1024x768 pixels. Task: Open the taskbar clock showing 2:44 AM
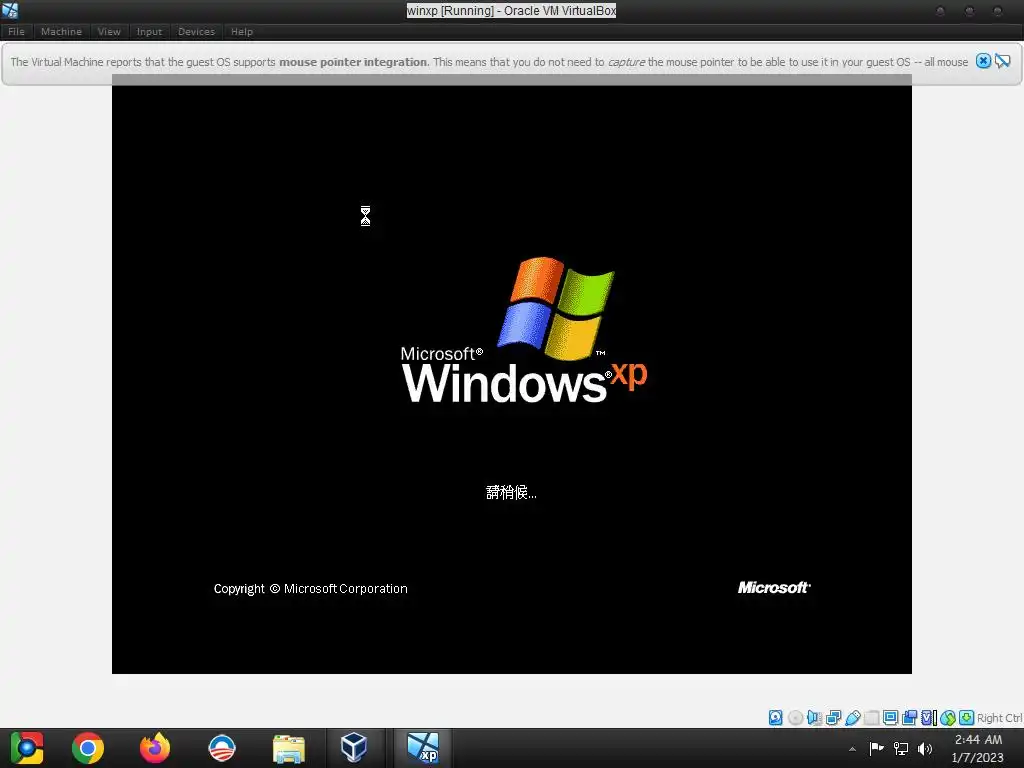(978, 748)
